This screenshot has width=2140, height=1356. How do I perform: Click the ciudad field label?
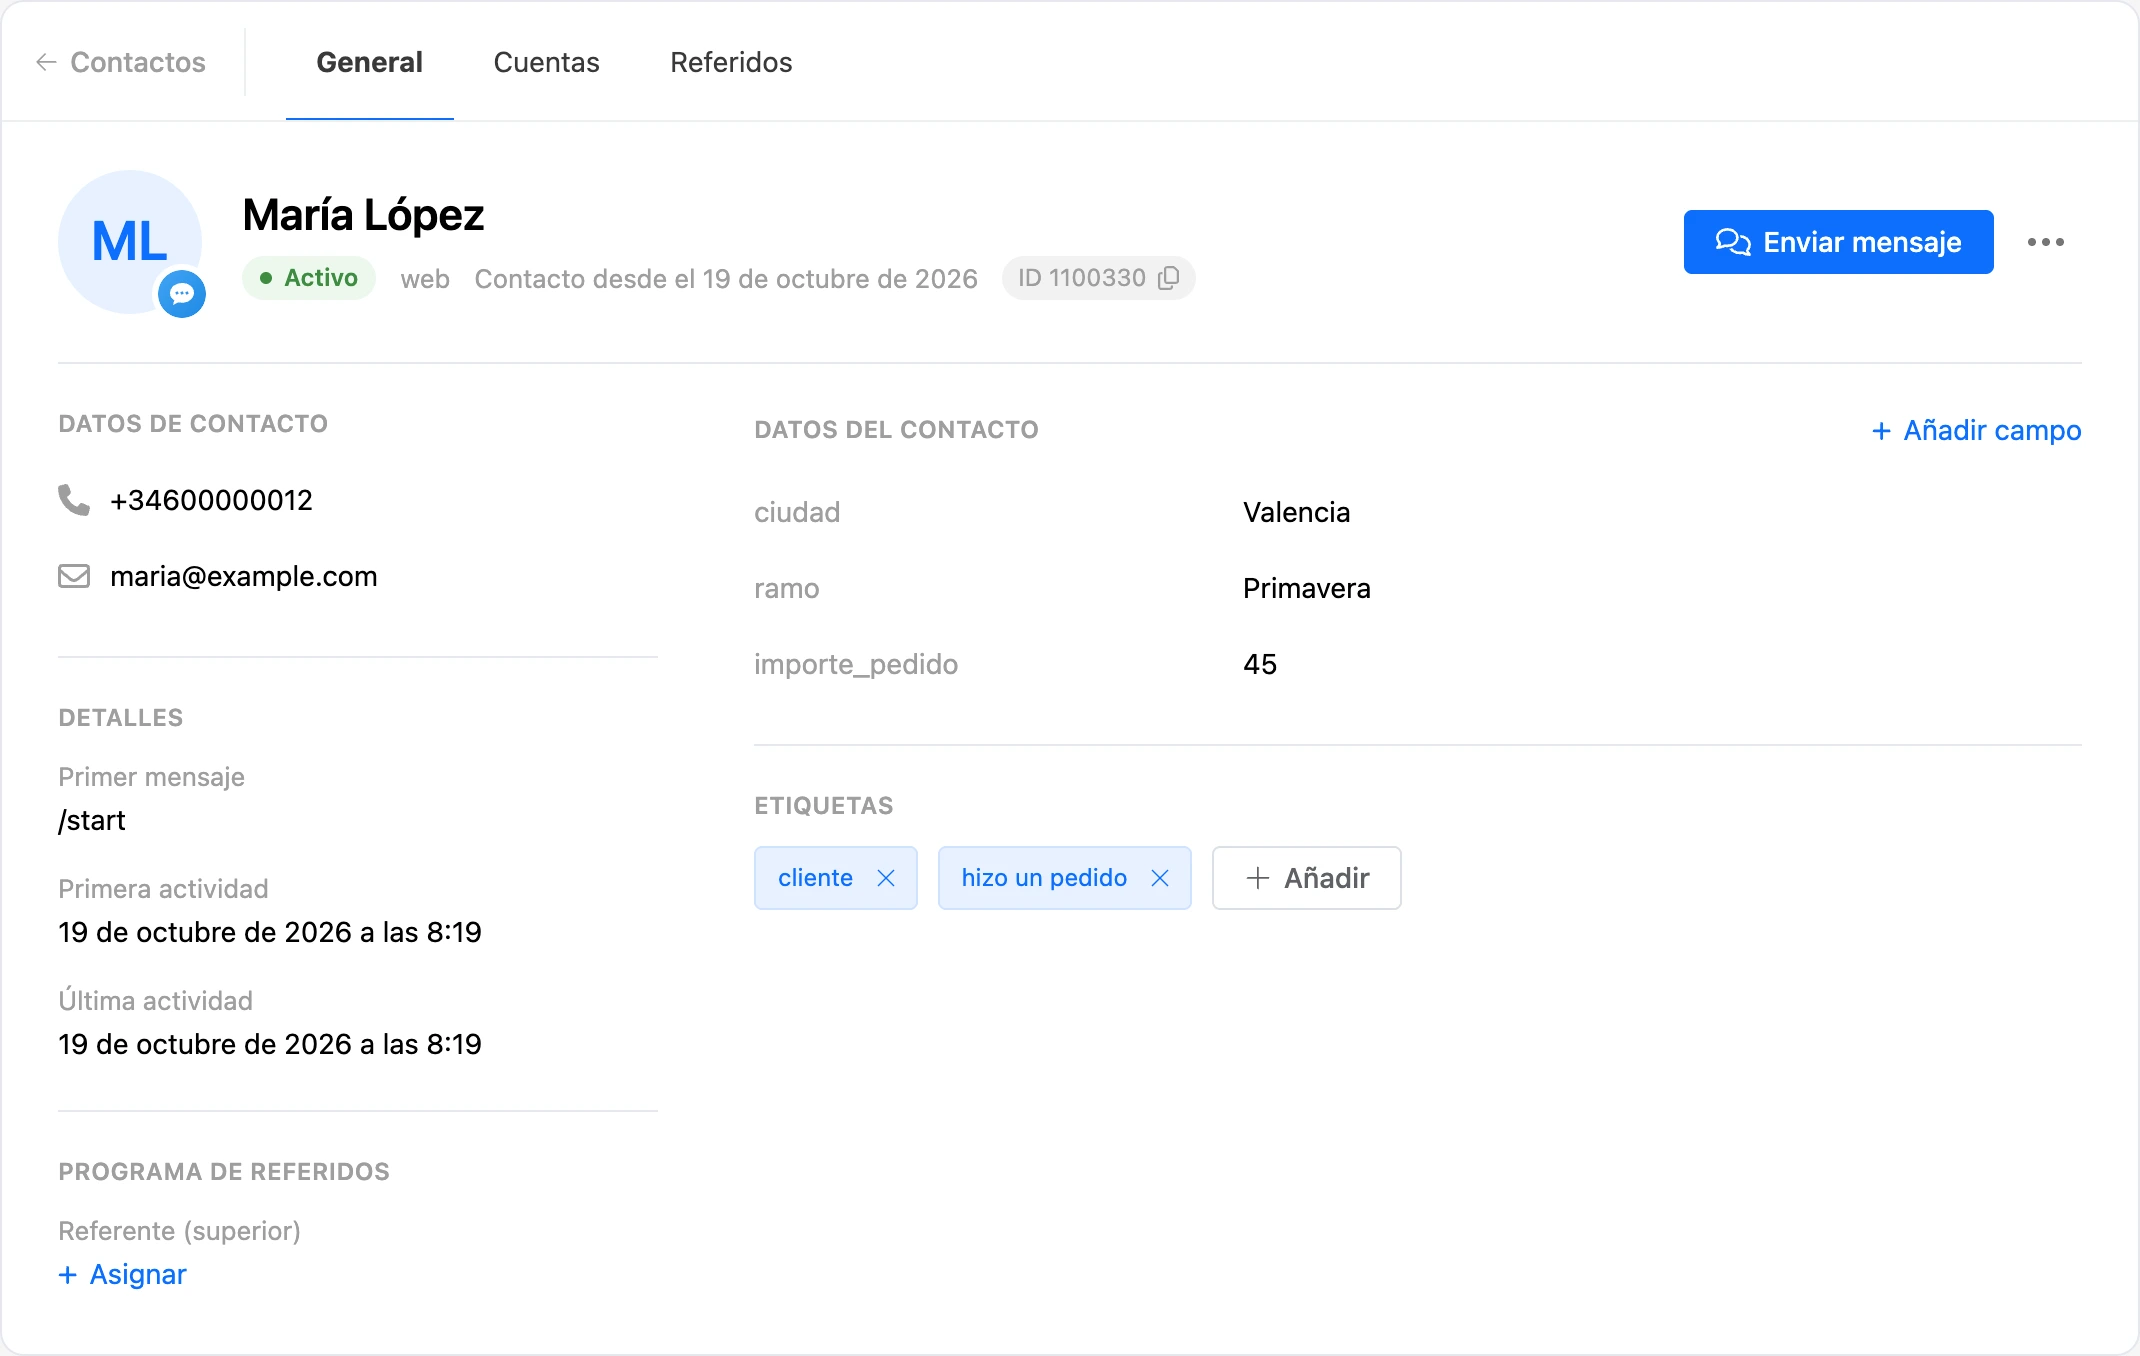point(797,512)
